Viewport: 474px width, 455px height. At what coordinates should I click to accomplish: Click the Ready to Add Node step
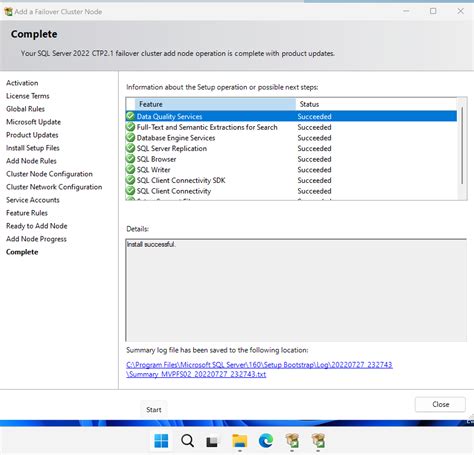click(x=37, y=226)
